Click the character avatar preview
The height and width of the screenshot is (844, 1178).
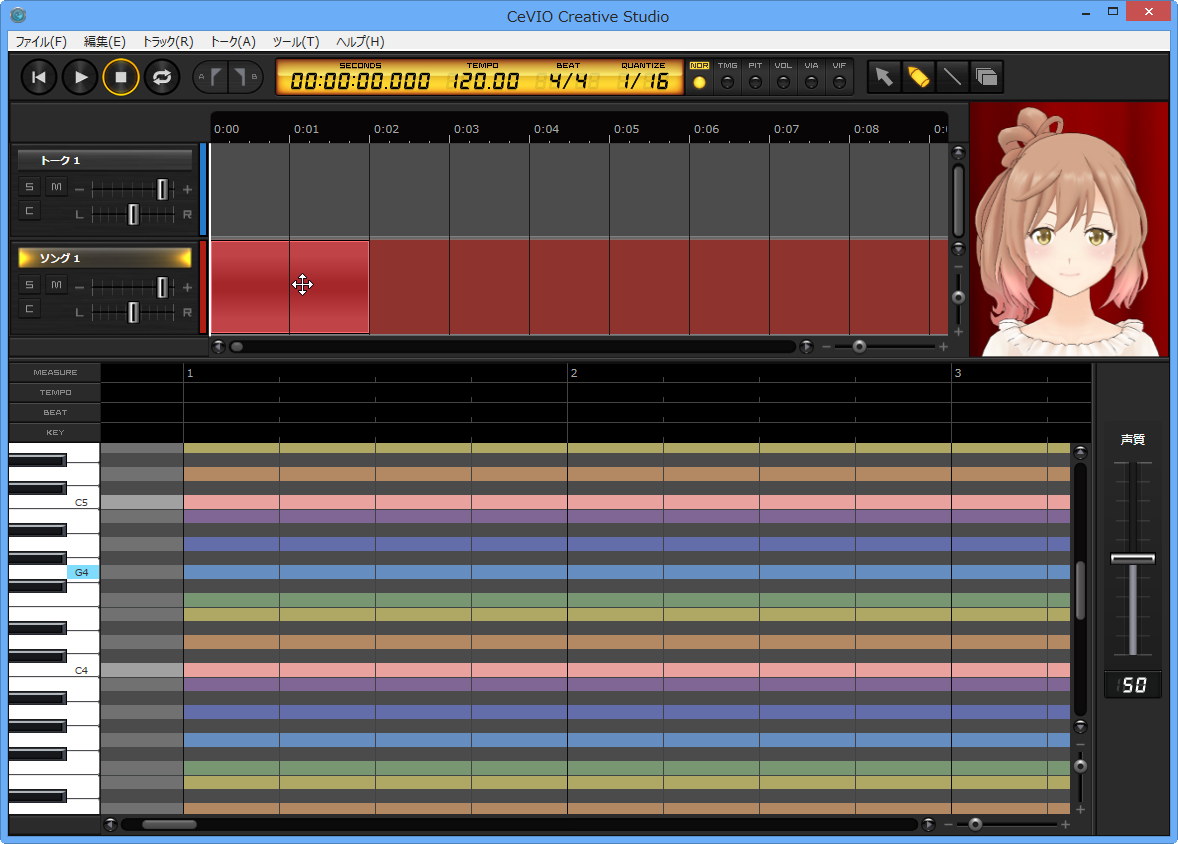coord(1069,230)
